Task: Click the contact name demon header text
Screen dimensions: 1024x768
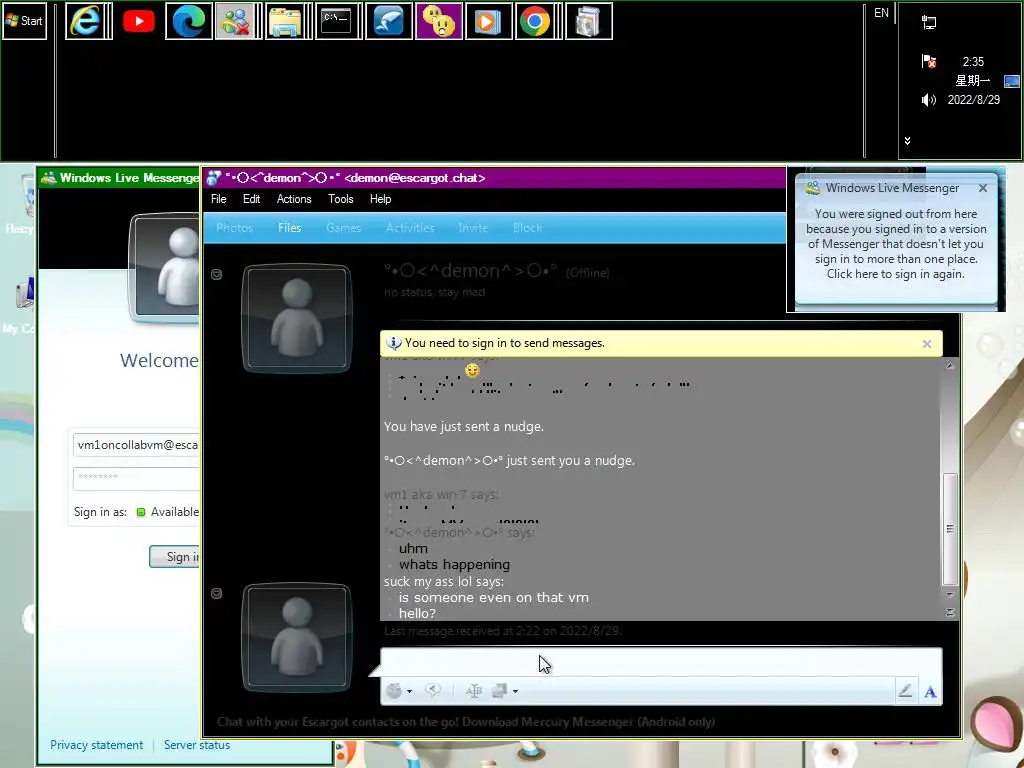Action: point(470,271)
